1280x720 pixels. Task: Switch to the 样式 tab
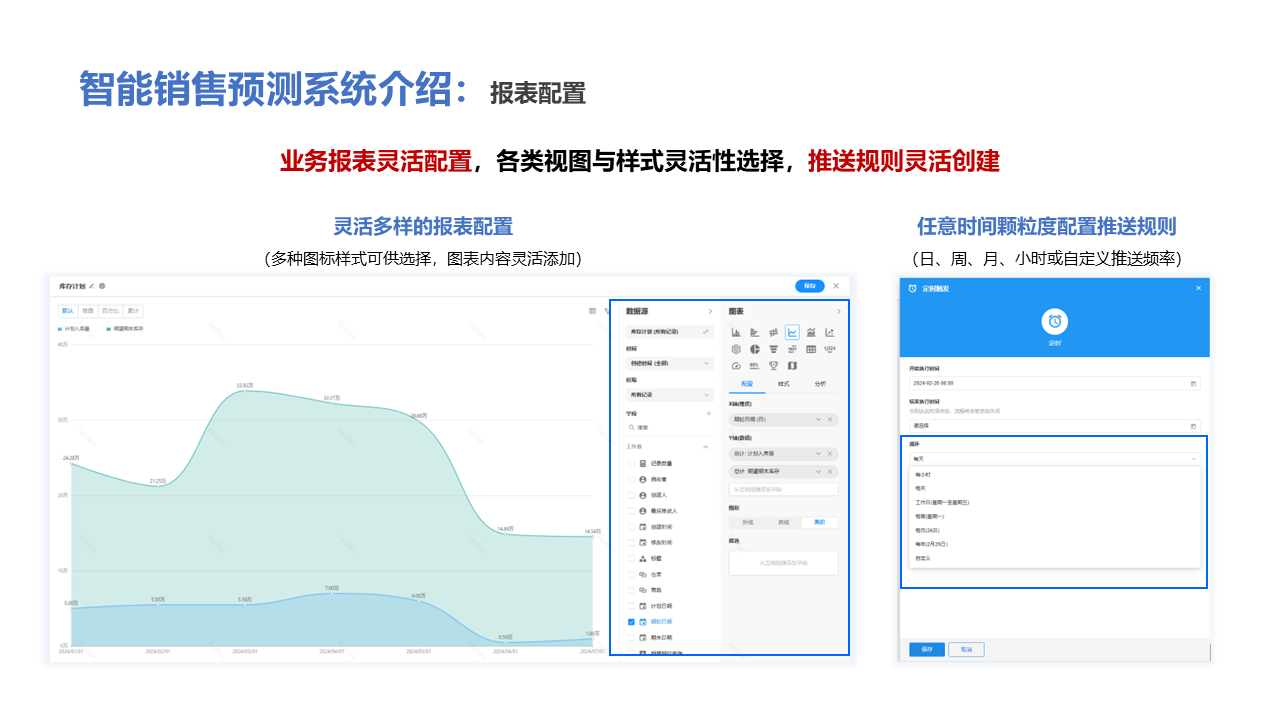coord(784,383)
